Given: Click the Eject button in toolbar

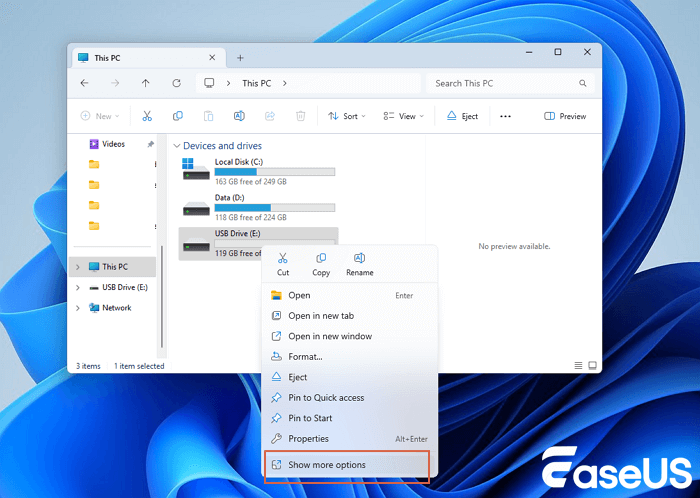Looking at the screenshot, I should 462,116.
